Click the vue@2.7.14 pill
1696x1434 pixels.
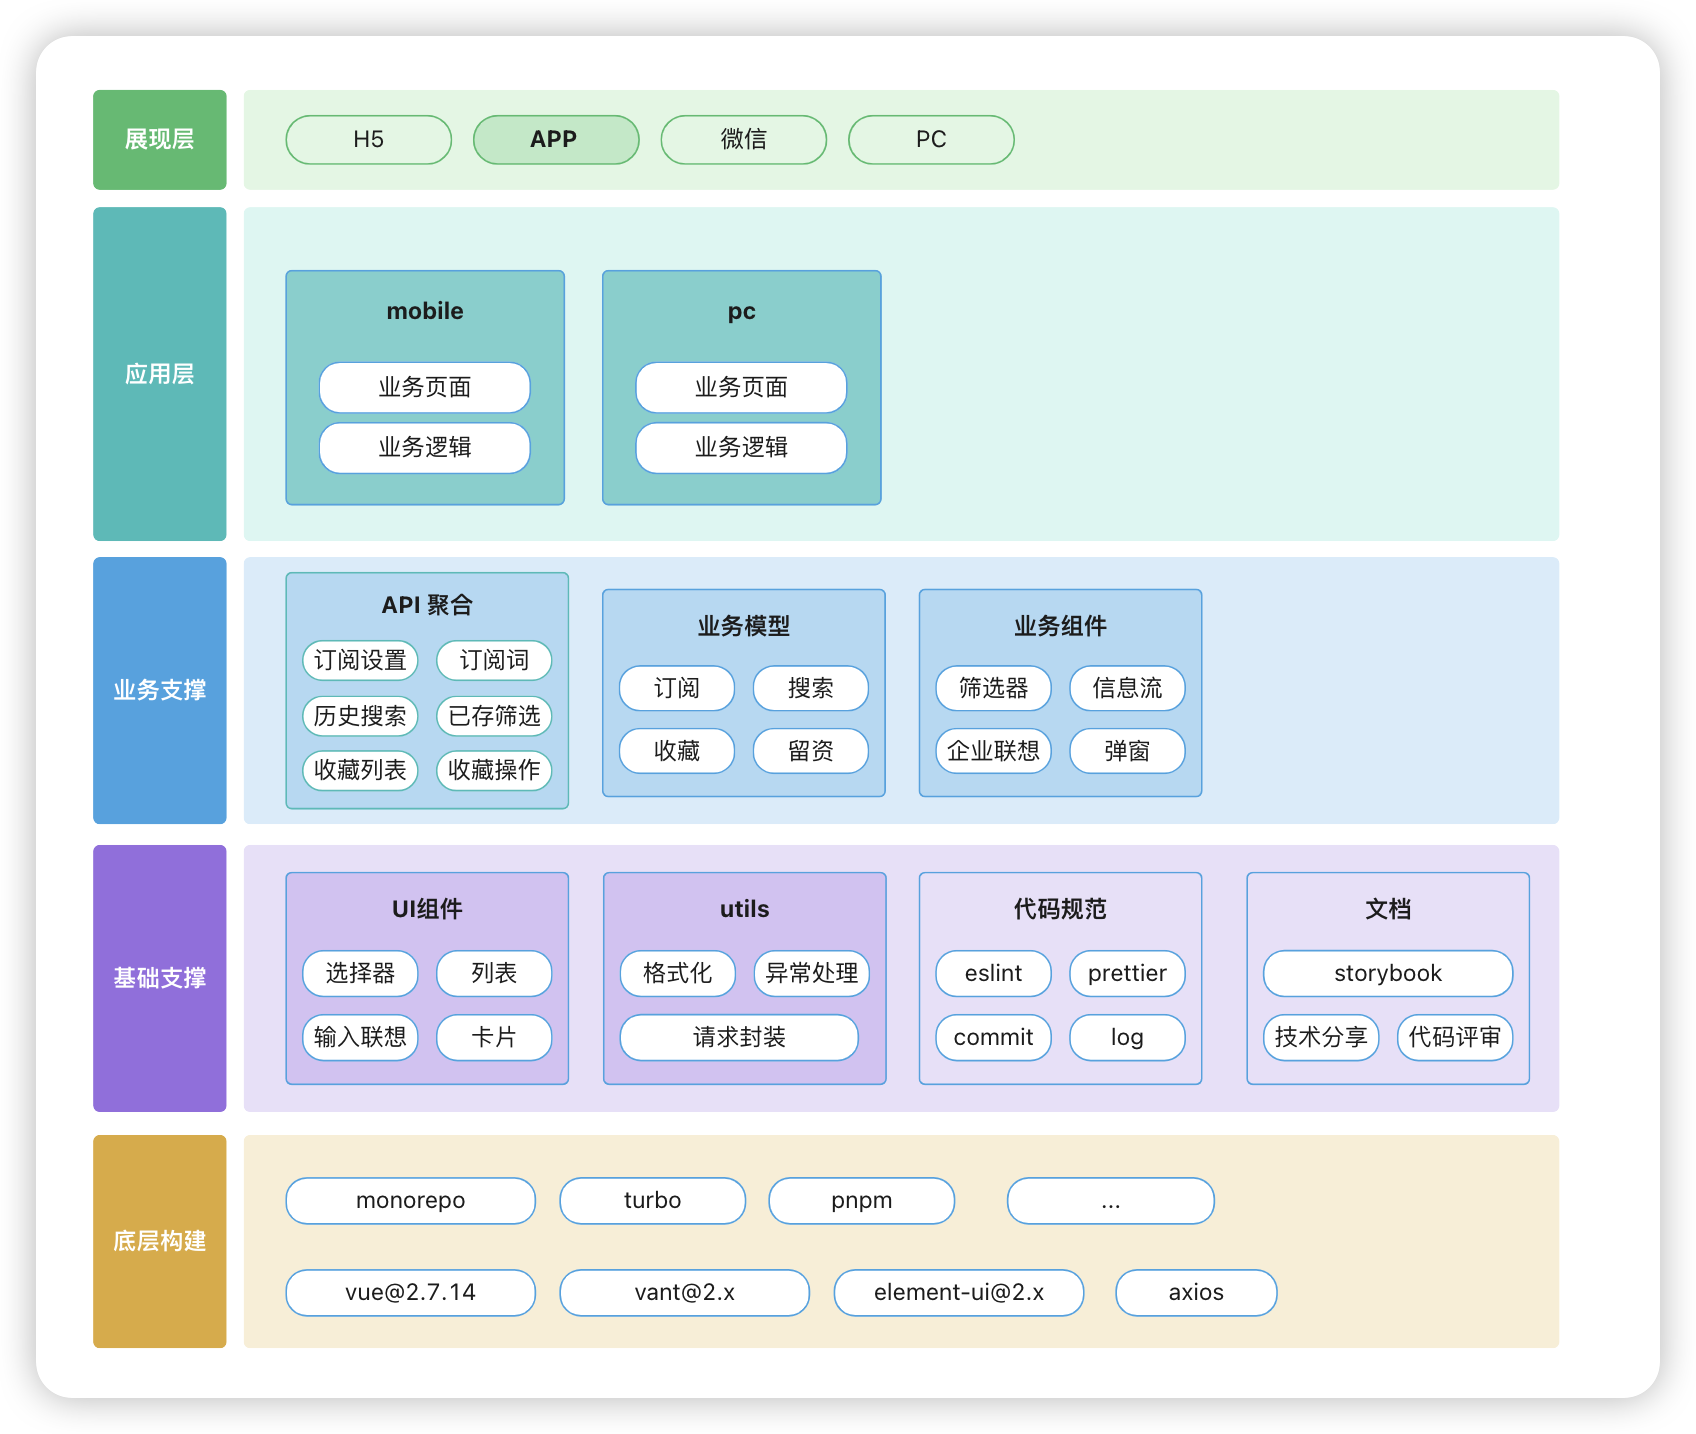coord(410,1292)
